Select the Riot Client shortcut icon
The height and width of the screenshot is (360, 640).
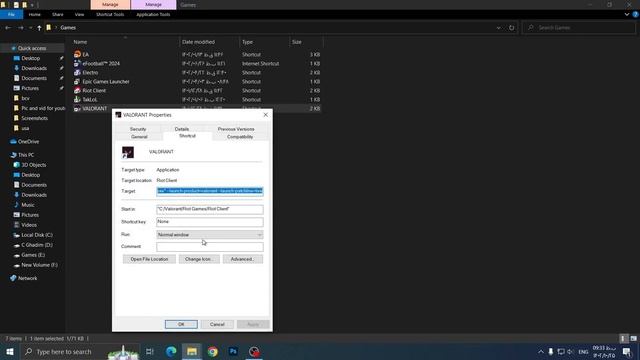(x=77, y=90)
